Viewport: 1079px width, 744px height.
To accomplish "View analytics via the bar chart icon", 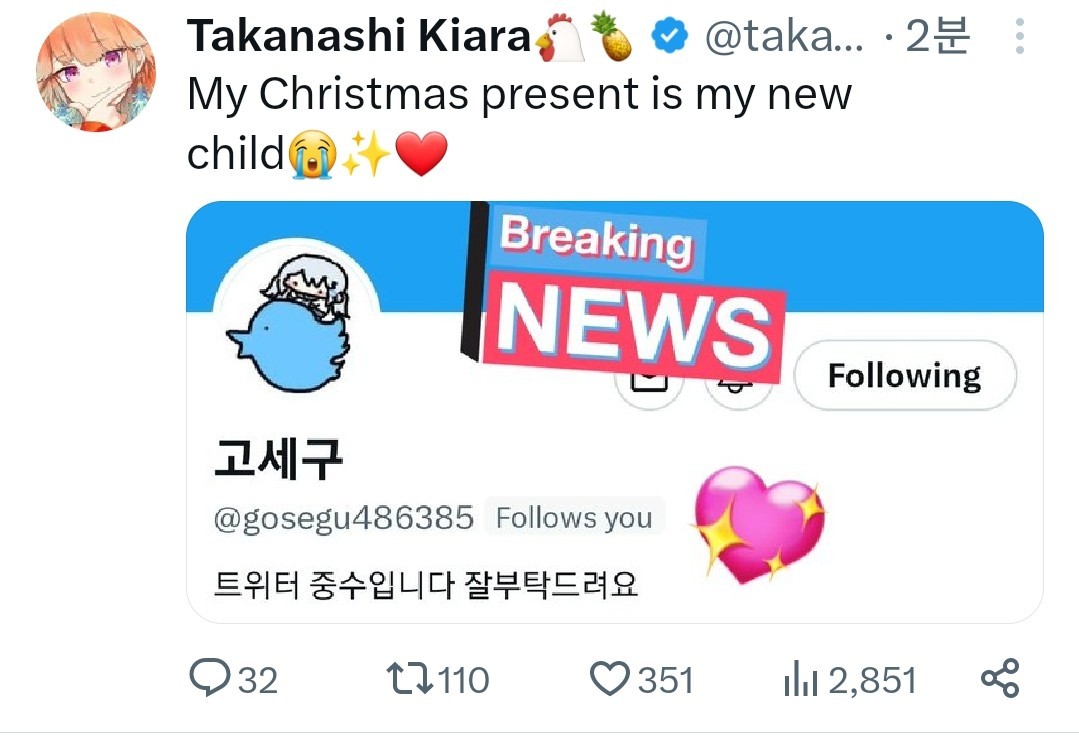I will click(800, 677).
